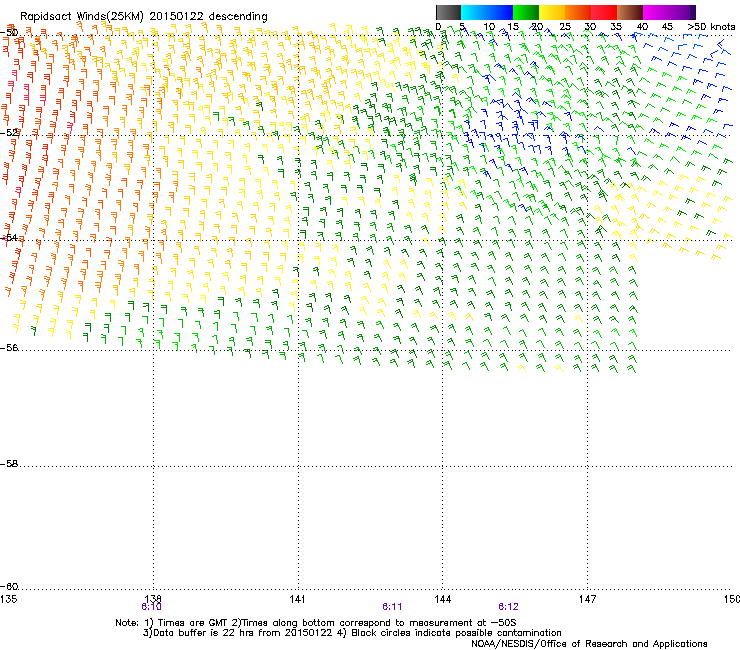Click the purple '6:12' time label
The height and width of the screenshot is (650, 740).
508,607
